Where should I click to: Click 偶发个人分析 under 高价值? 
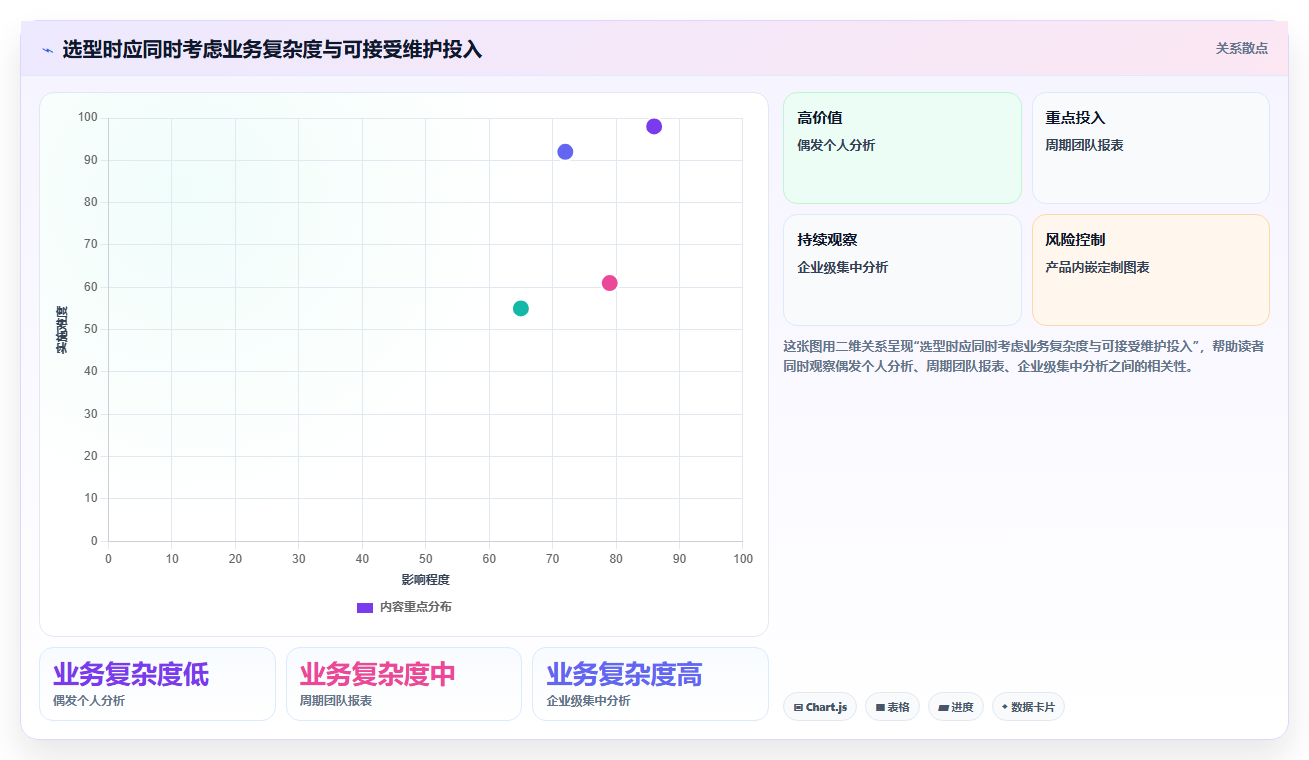pyautogui.click(x=836, y=146)
